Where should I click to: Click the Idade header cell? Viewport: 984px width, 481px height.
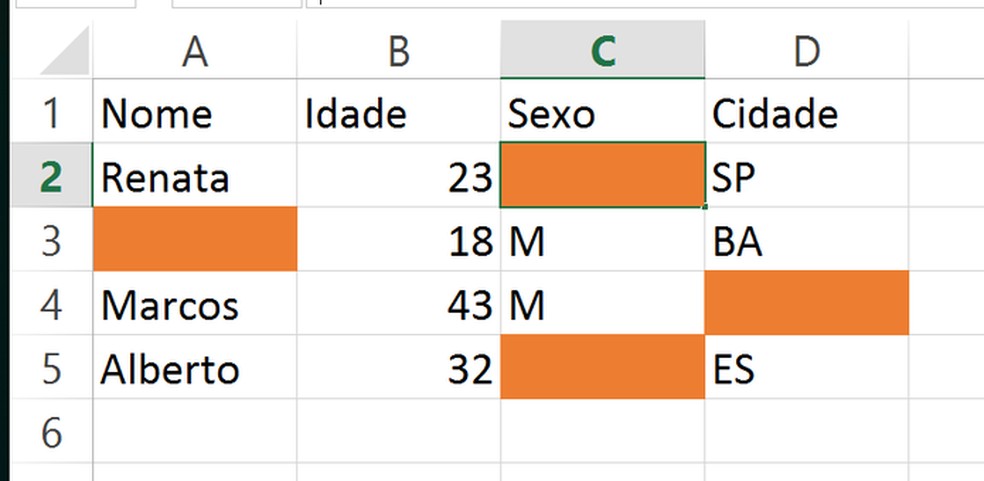[398, 114]
